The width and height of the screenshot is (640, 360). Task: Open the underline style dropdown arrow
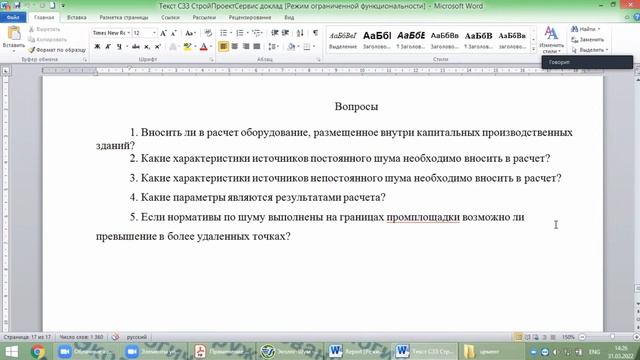click(x=126, y=47)
